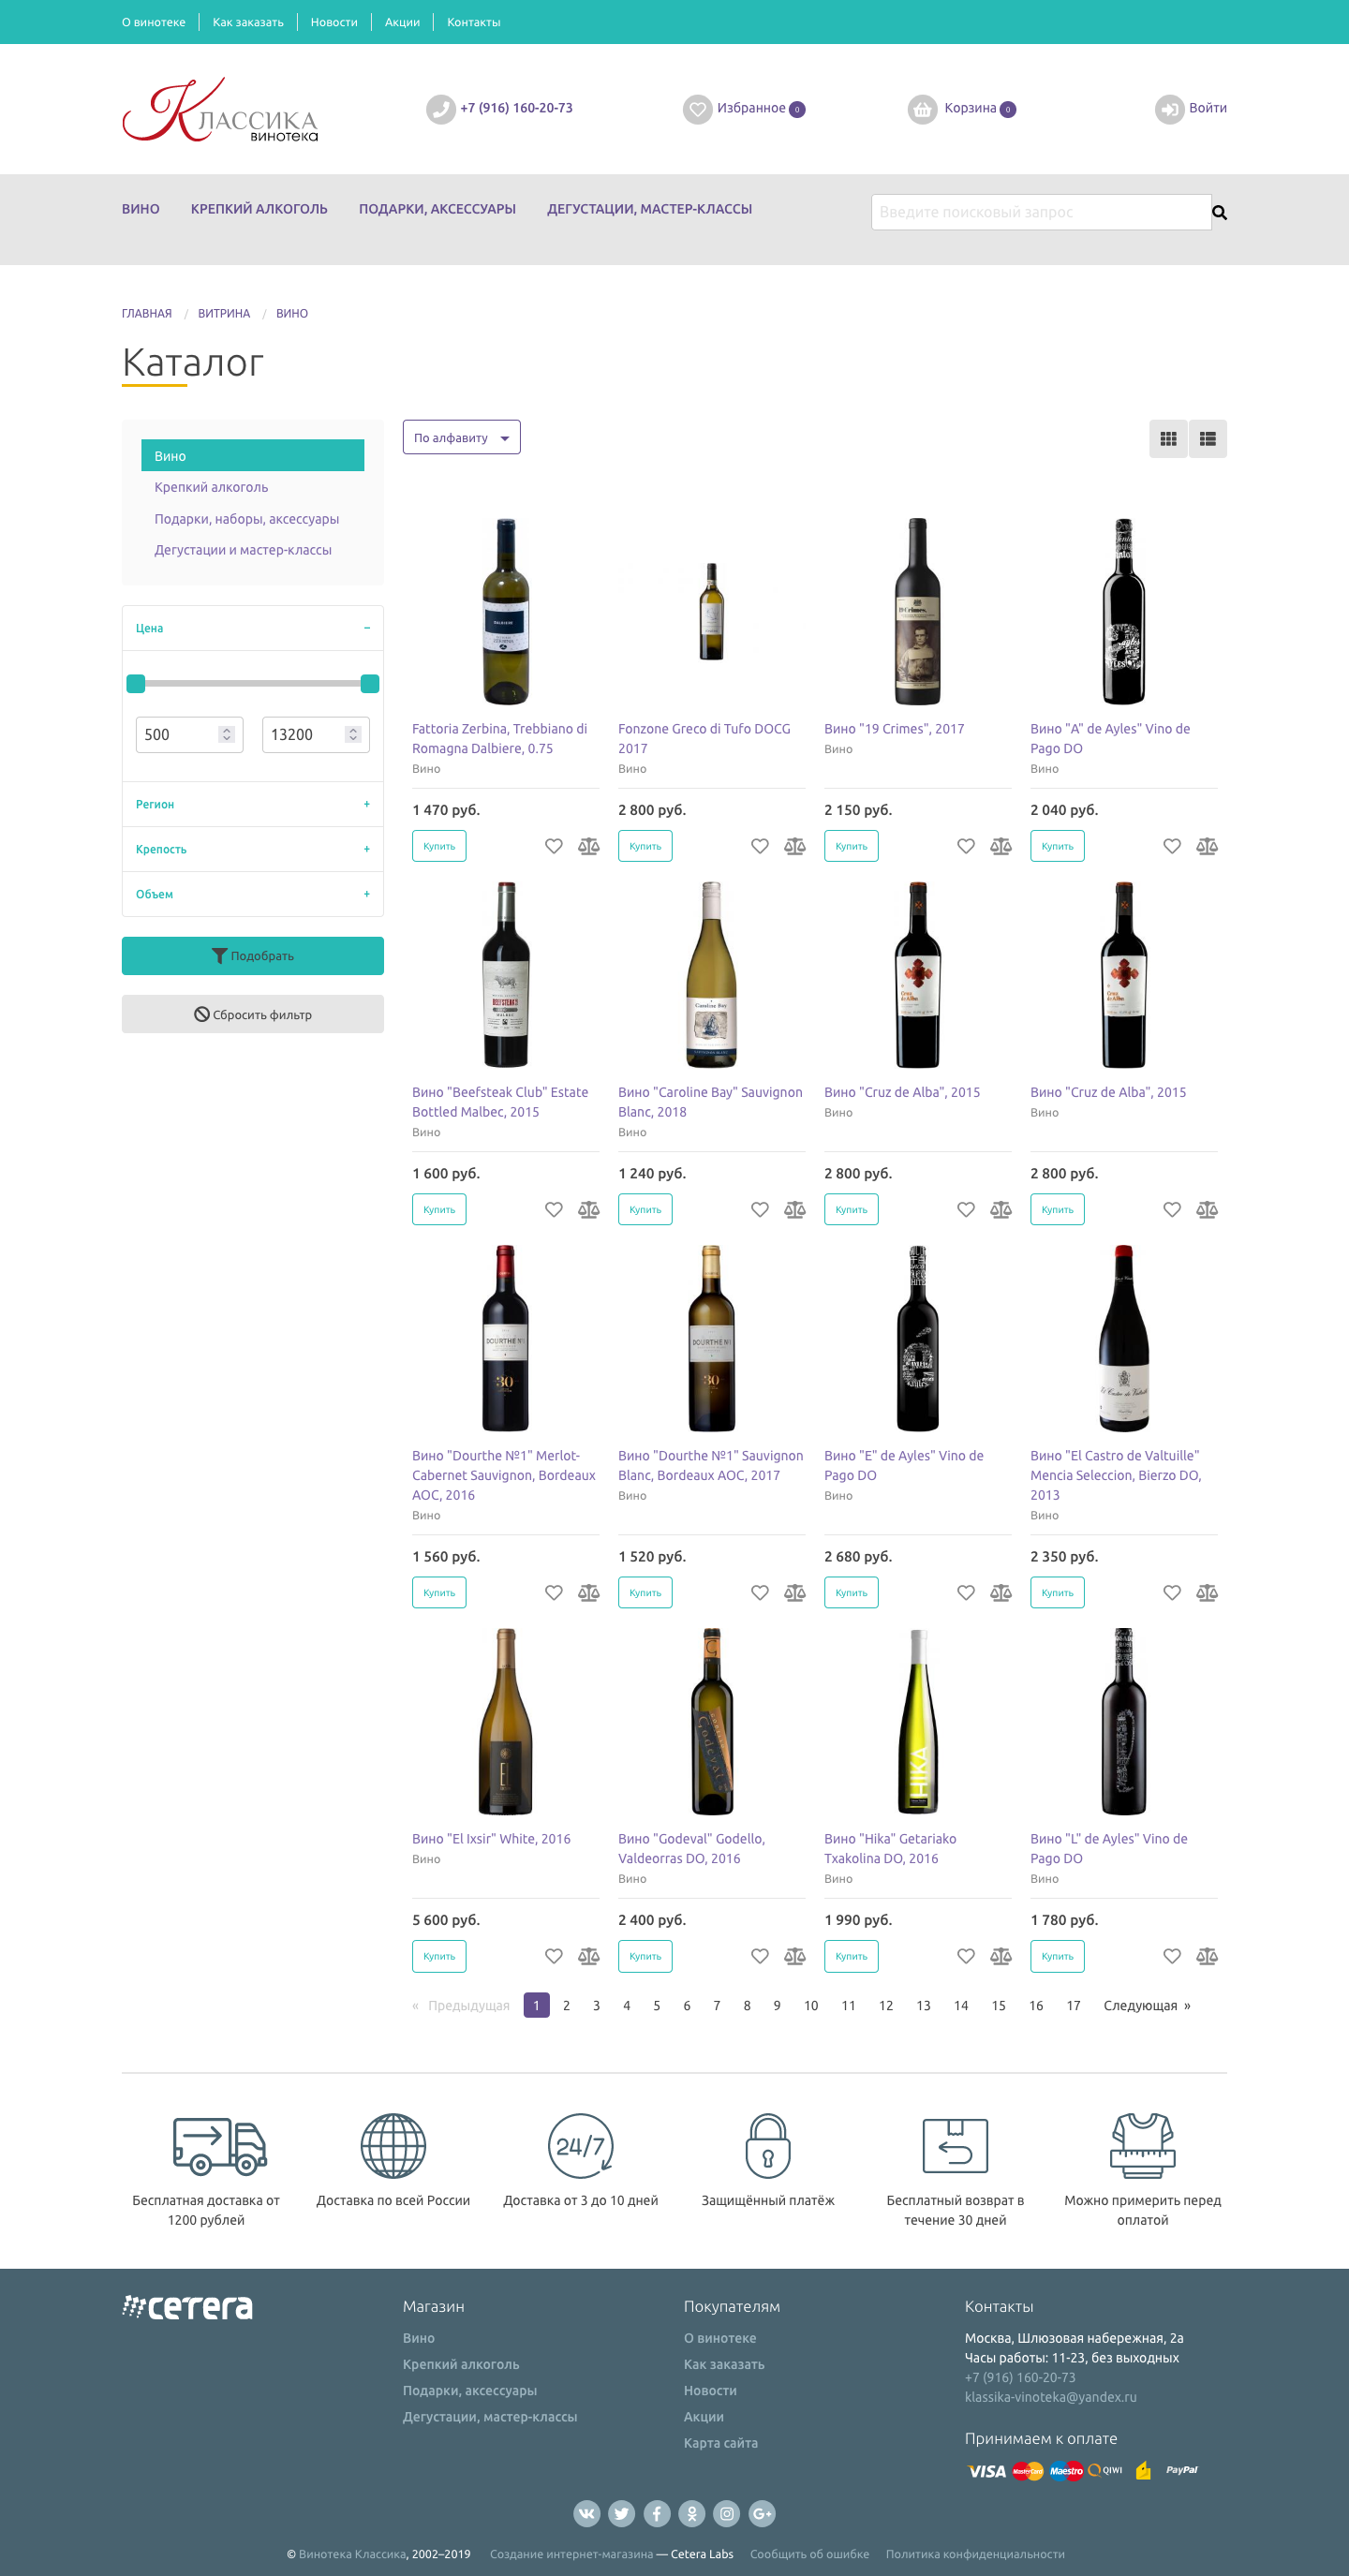The height and width of the screenshot is (2576, 1349).
Task: Compare the Fonzone Greco di Tufo wine
Action: pos(795,846)
